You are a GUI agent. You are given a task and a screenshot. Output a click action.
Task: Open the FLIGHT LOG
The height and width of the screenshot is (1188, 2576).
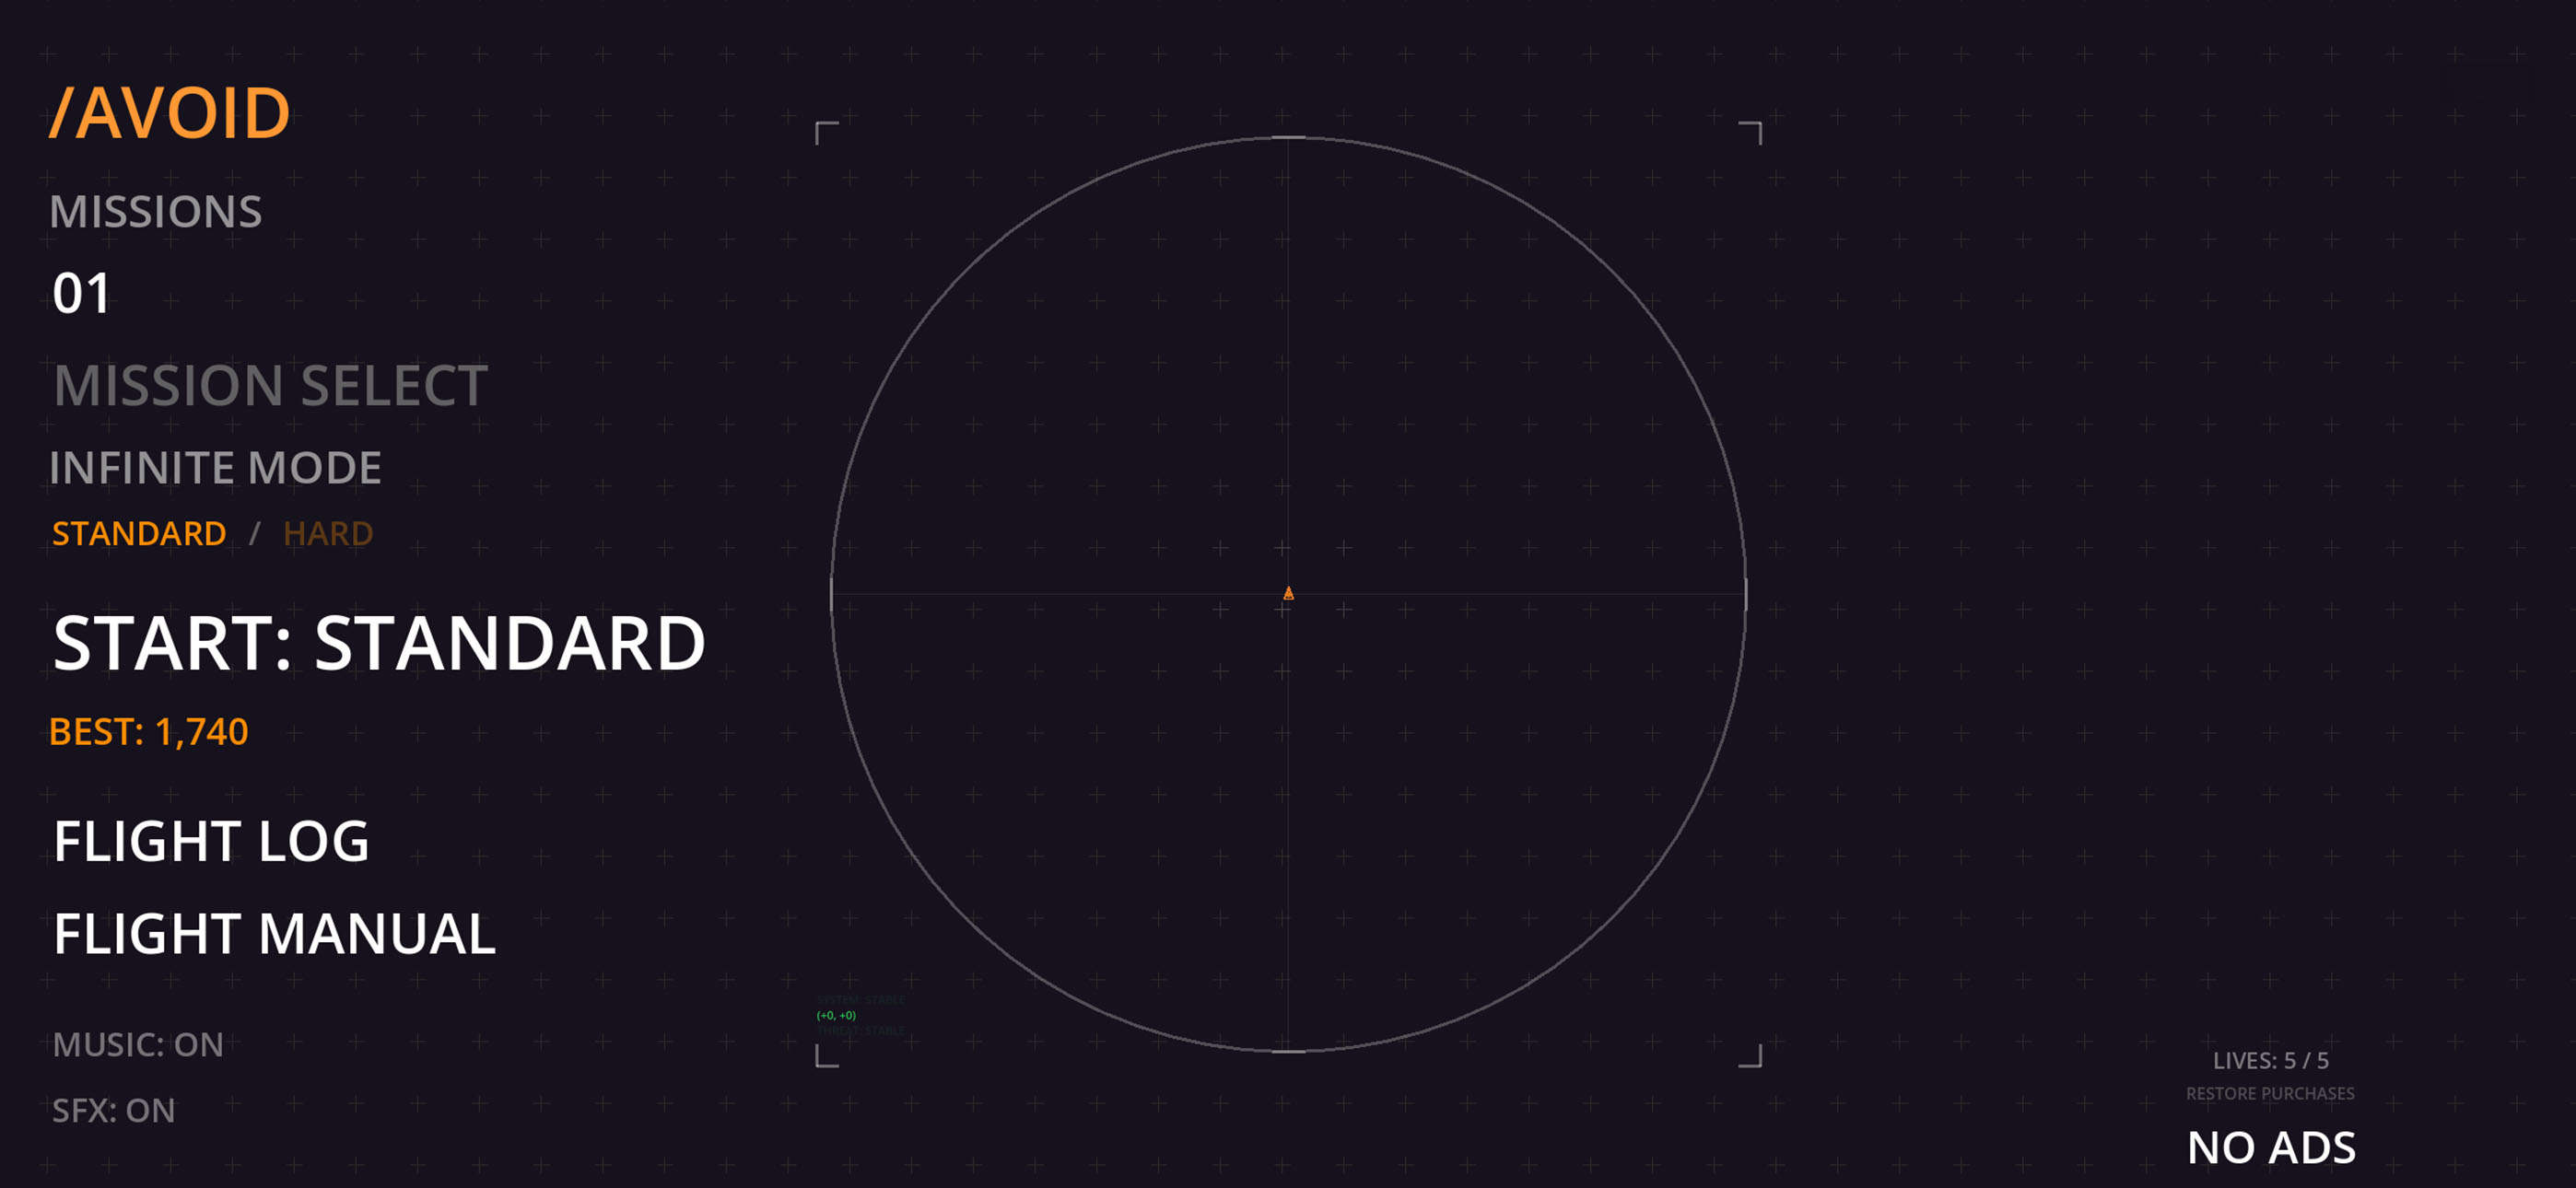(211, 841)
